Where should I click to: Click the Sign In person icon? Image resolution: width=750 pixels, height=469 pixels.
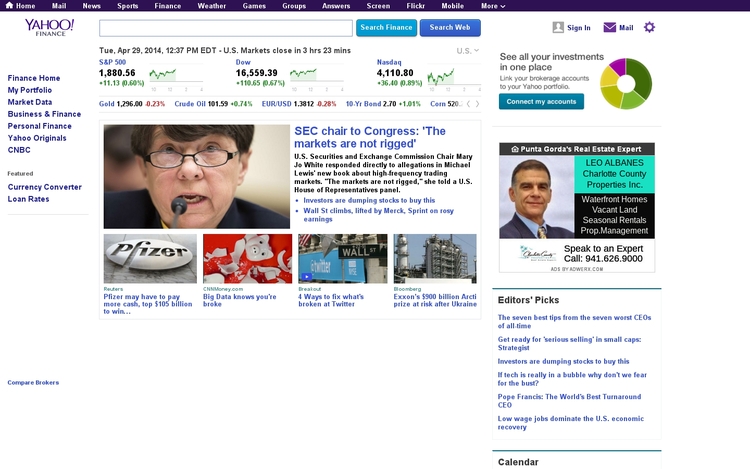[558, 27]
